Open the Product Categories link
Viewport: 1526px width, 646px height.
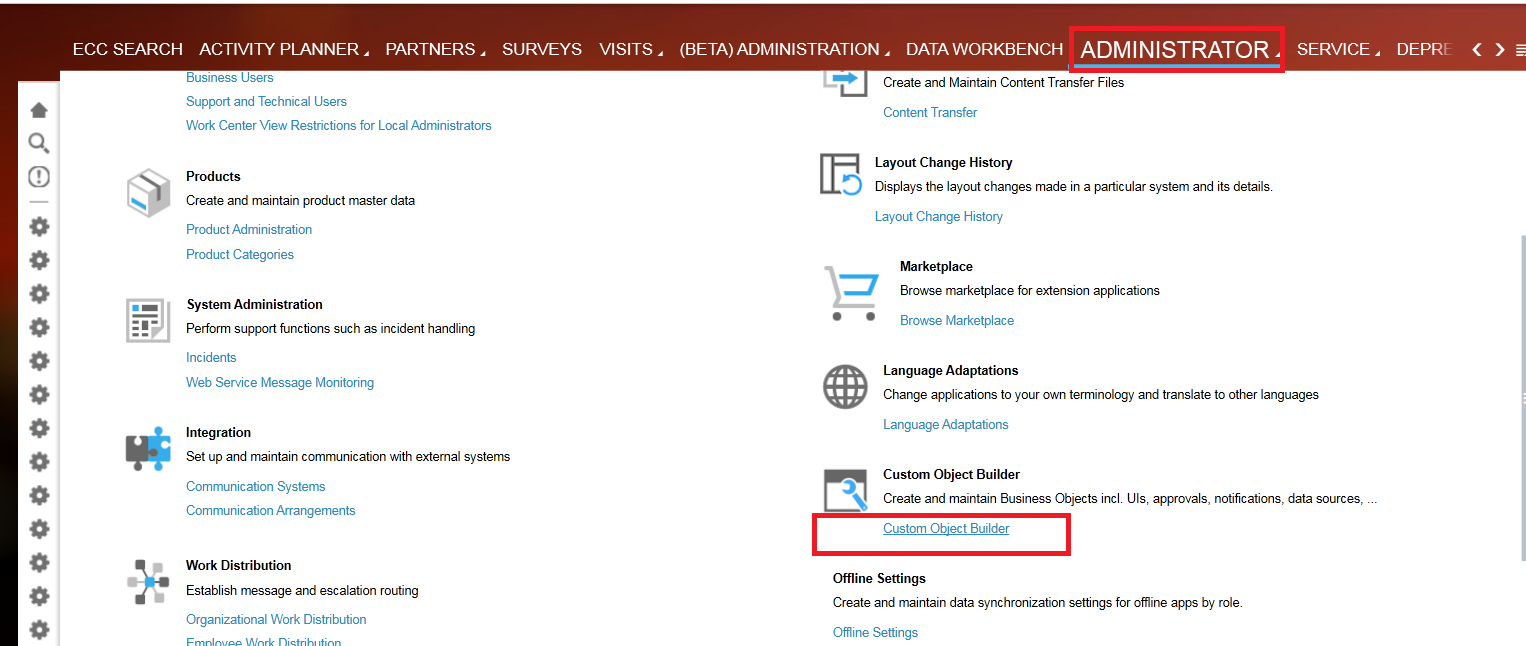[x=240, y=254]
